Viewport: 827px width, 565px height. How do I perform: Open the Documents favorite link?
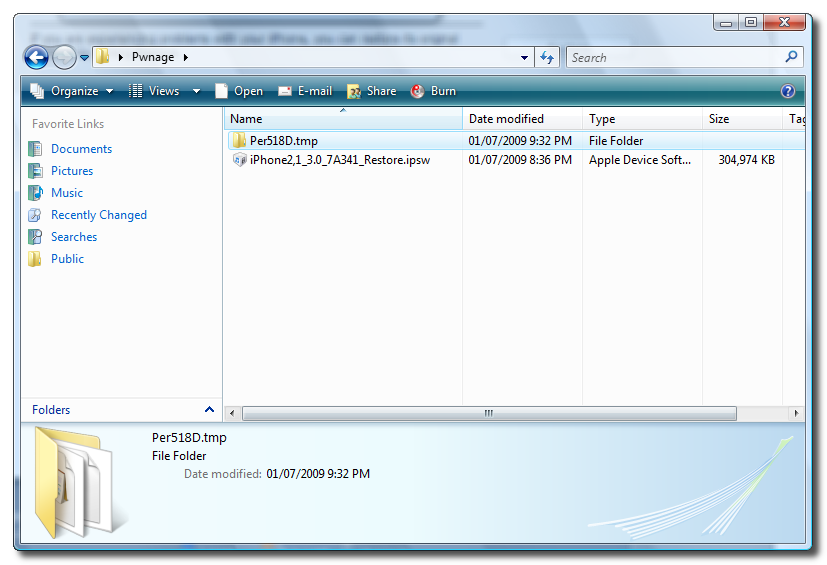[81, 149]
